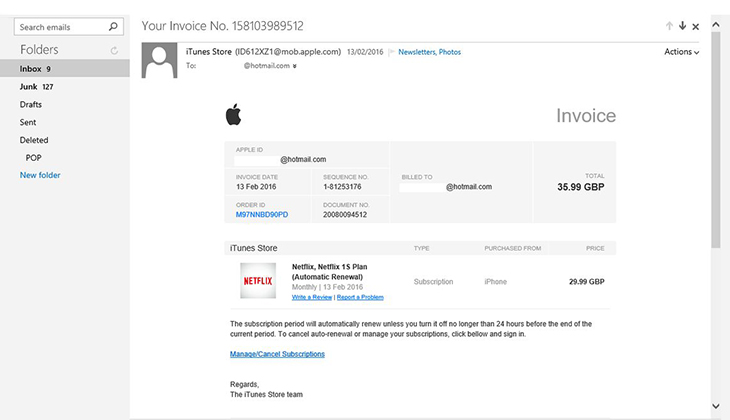
Task: Click sender name 'iTunes Store'
Action: coord(209,52)
